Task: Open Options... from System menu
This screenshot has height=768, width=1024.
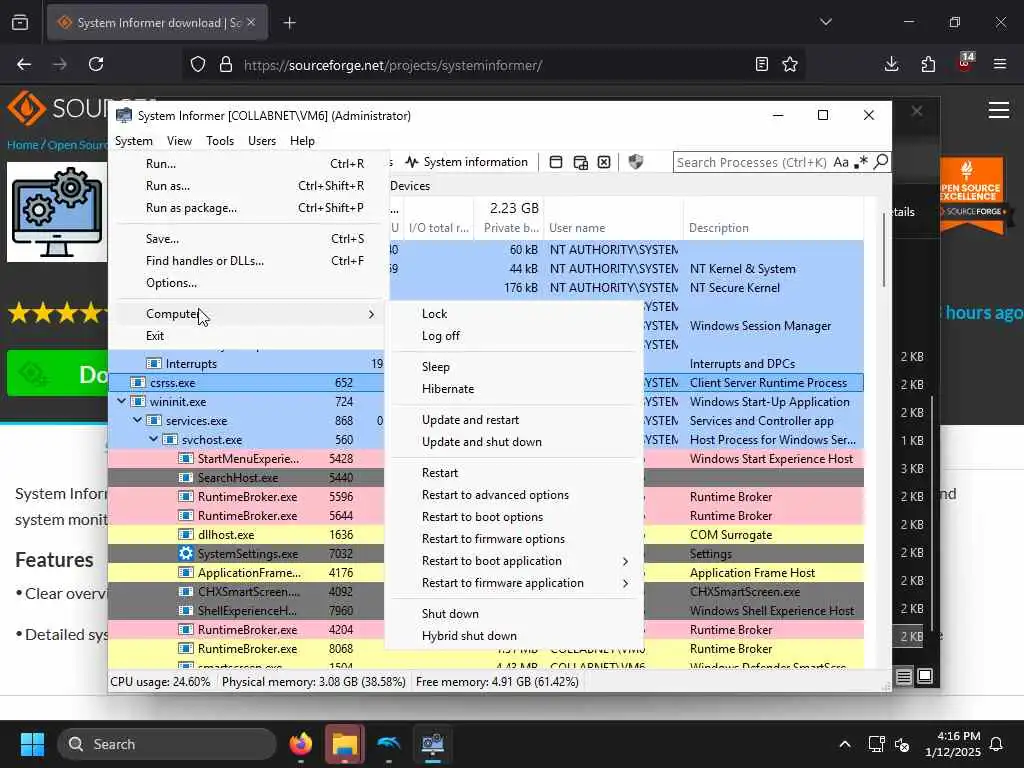Action: tap(248, 283)
